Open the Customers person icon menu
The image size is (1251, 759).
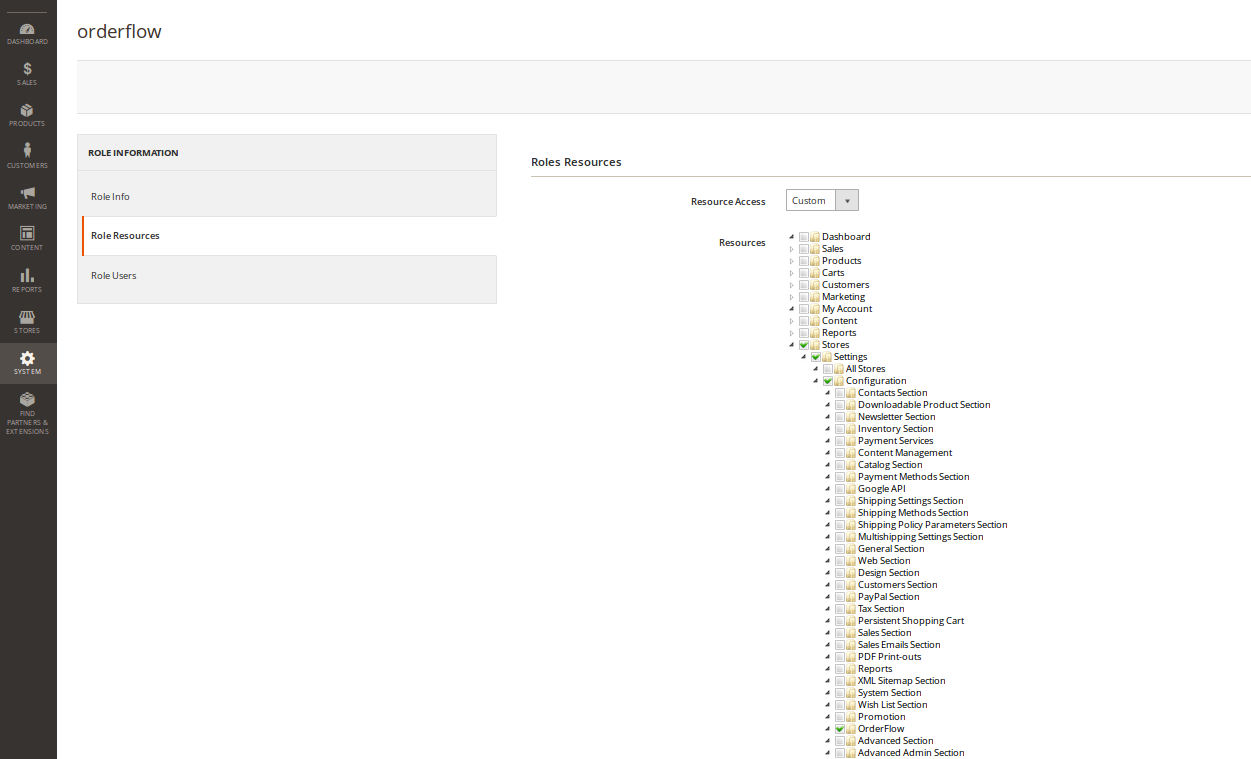[x=27, y=156]
